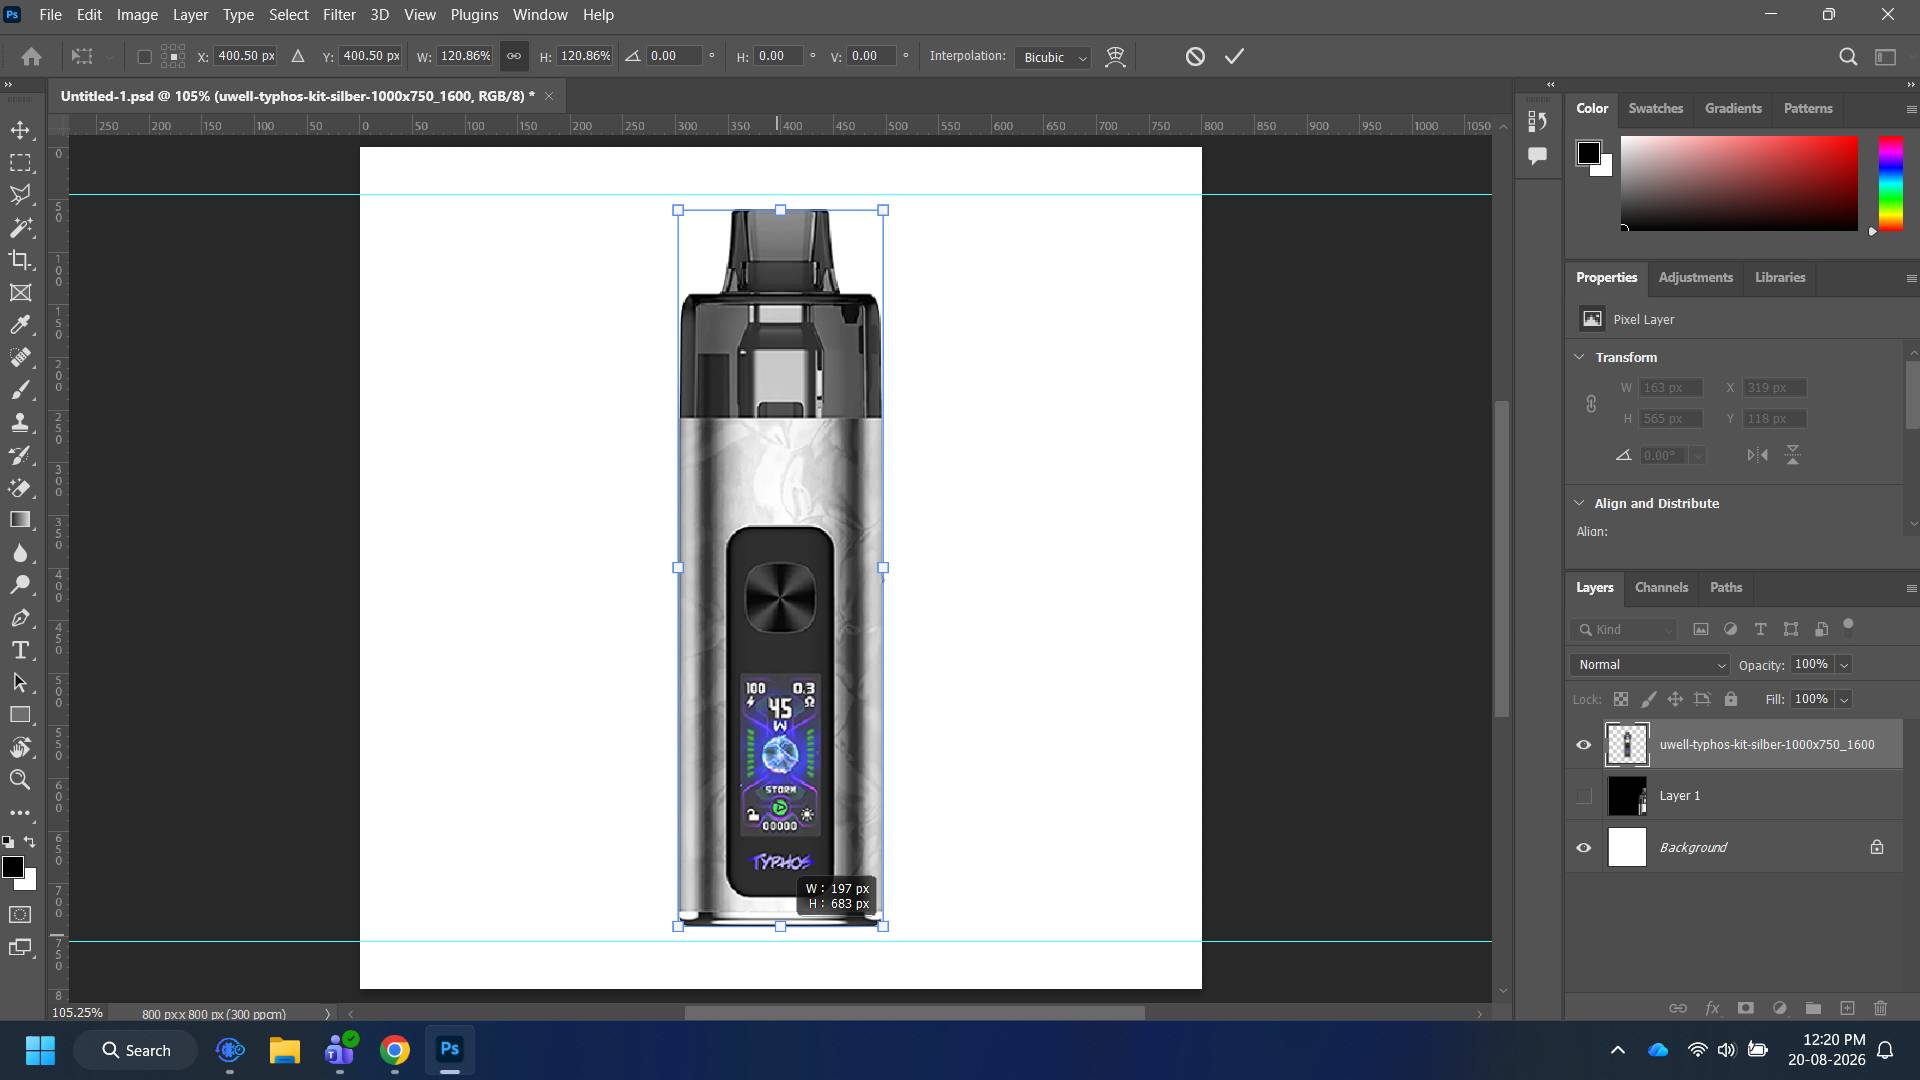
Task: Choose the Pen tool
Action: 20,618
